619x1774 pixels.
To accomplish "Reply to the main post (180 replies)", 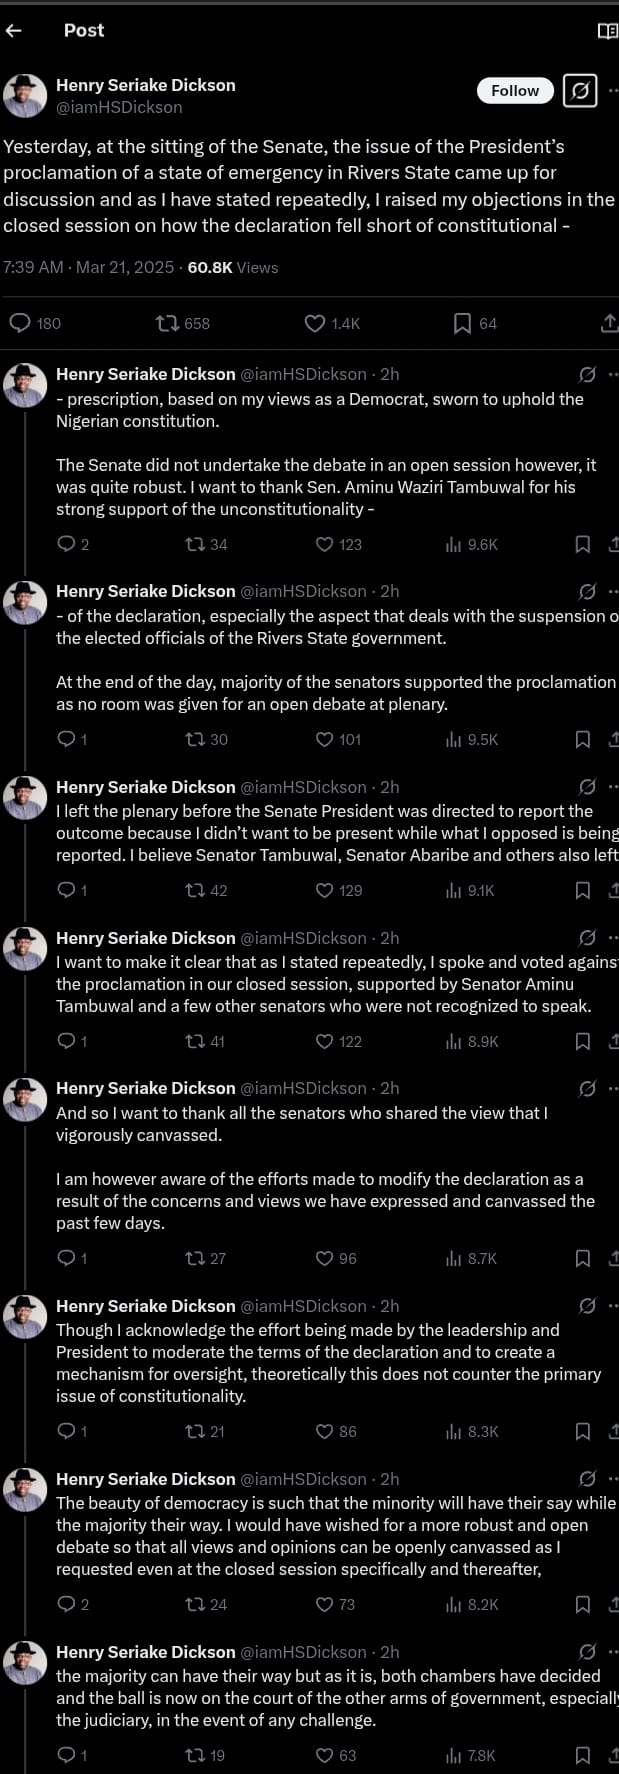I will 20,323.
